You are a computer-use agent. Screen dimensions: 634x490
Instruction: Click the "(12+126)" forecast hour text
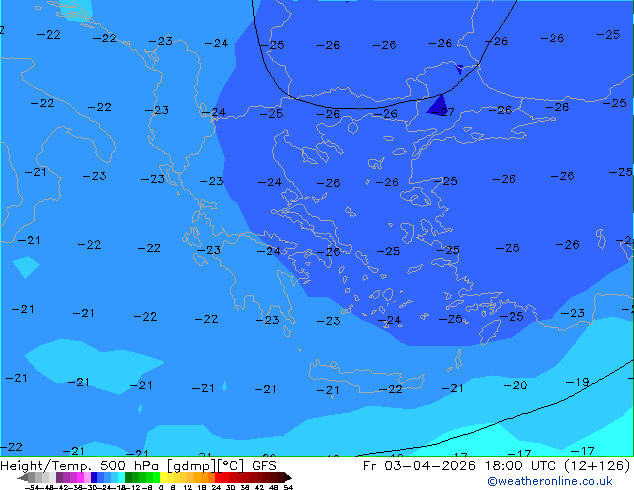pyautogui.click(x=599, y=466)
